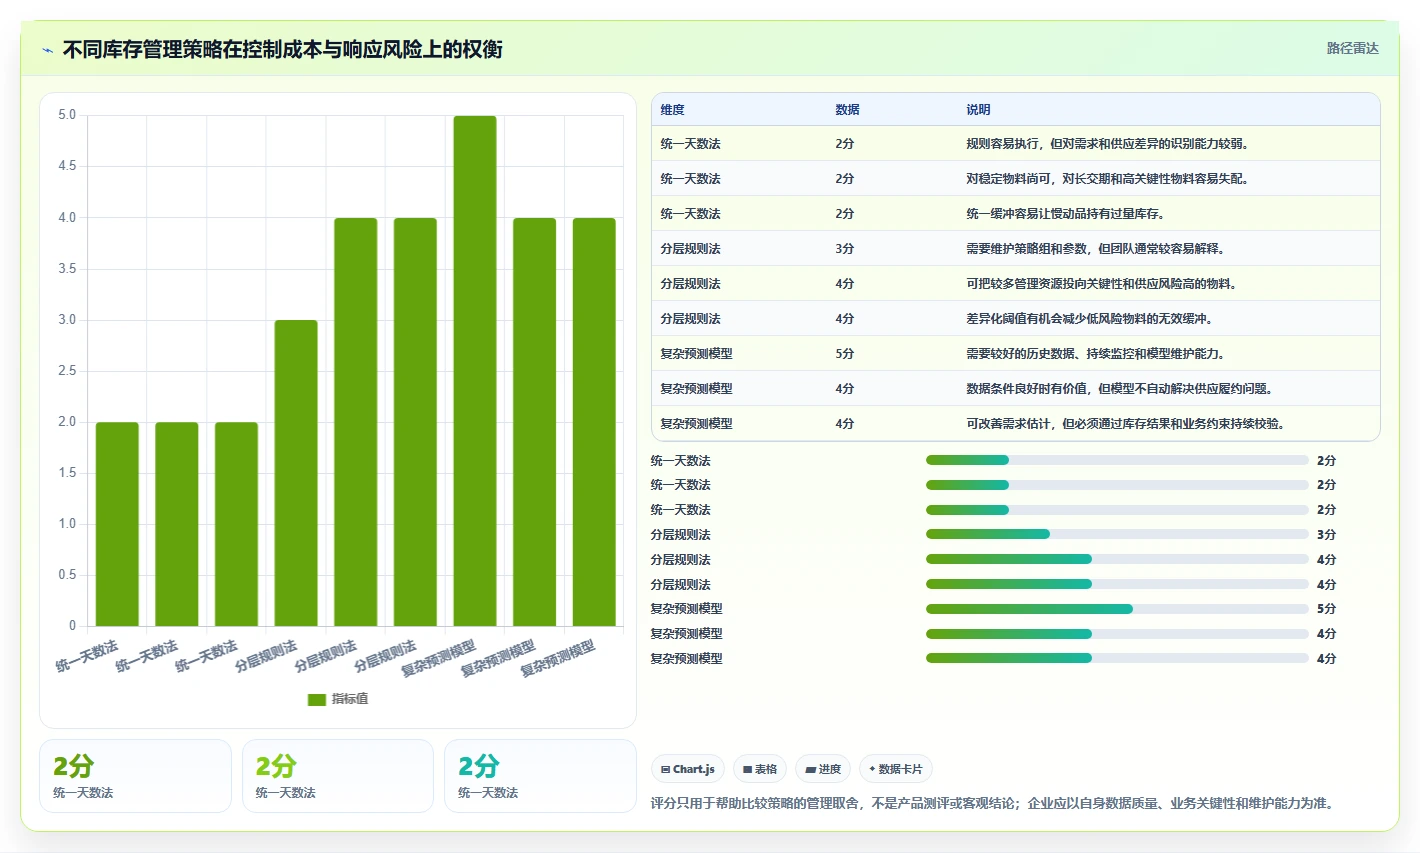Select the row 可把较多管理资源投向关键性和供应风险高的物料

click(x=1015, y=284)
